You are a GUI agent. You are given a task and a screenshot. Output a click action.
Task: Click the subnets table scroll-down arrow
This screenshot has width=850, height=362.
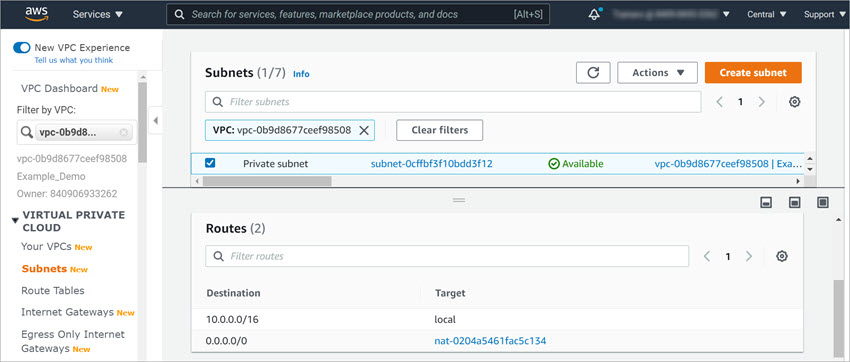click(x=810, y=169)
